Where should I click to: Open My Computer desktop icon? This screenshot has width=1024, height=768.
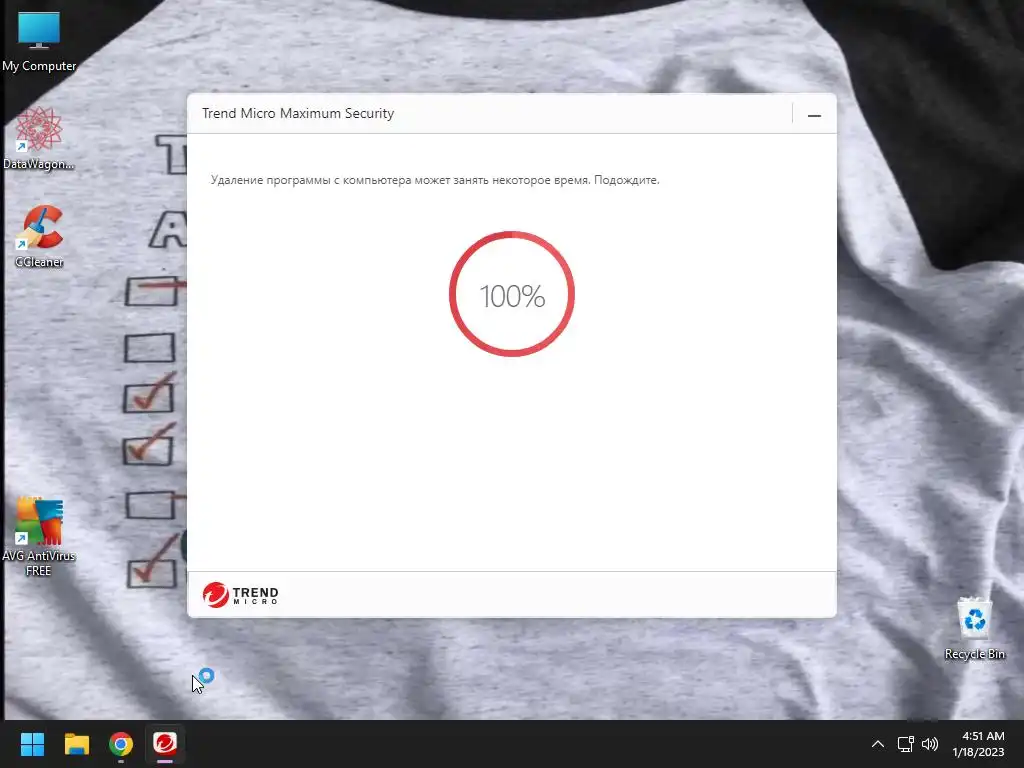click(39, 42)
